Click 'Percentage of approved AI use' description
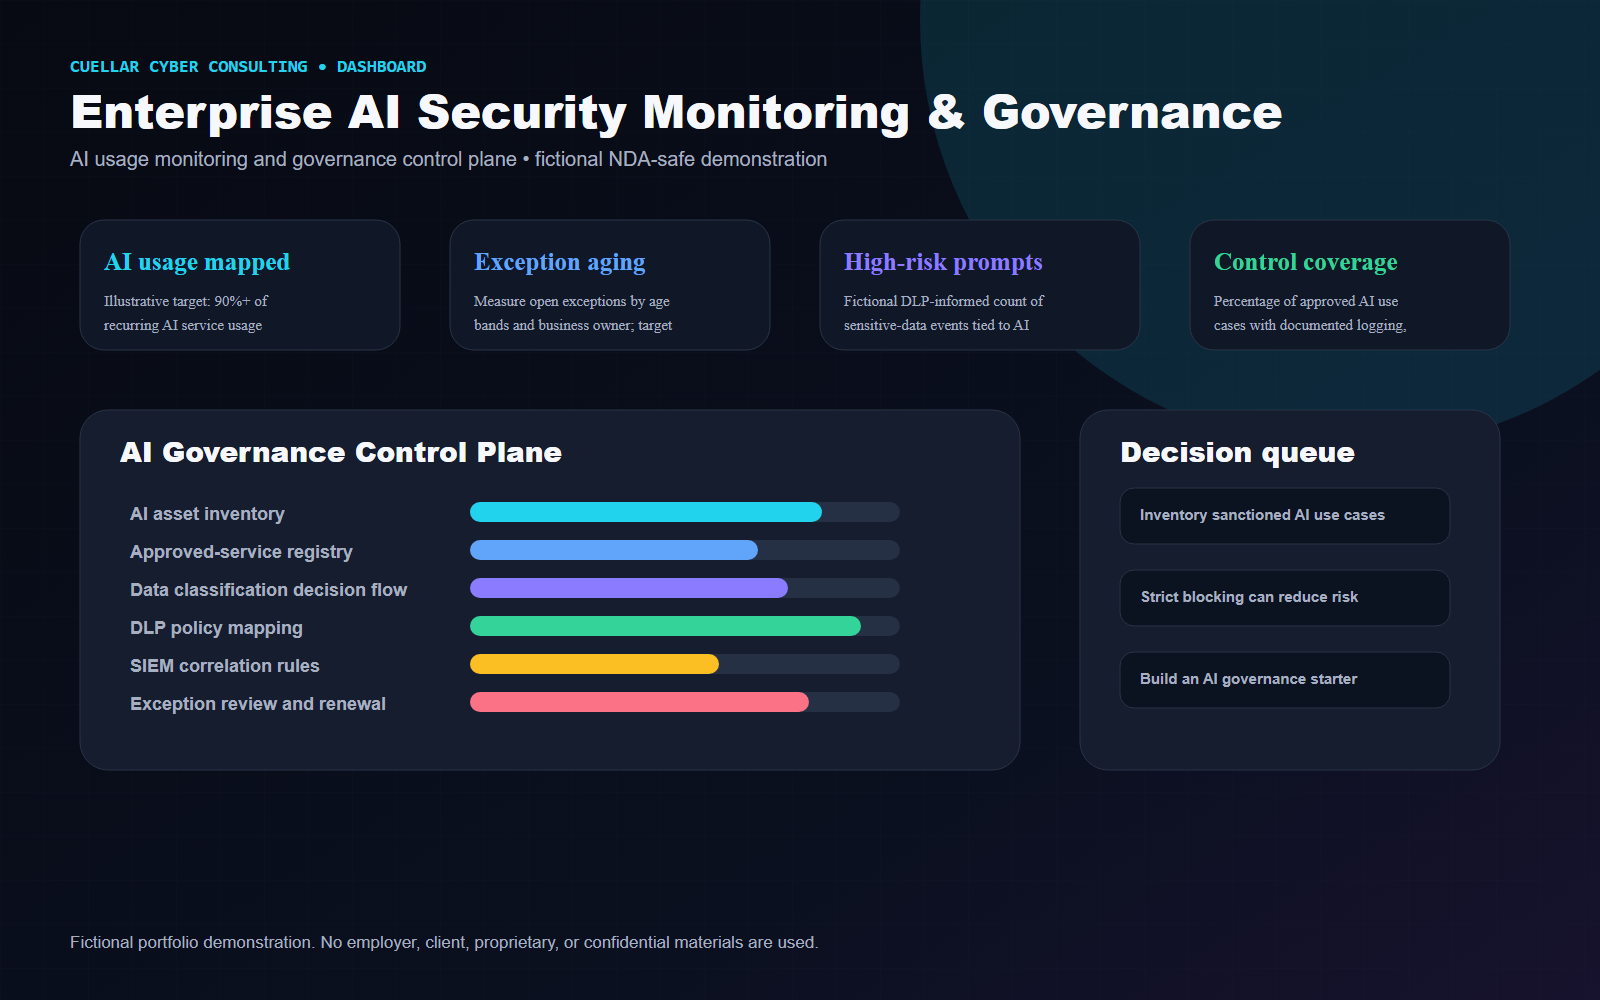The width and height of the screenshot is (1600, 1000). (1306, 301)
